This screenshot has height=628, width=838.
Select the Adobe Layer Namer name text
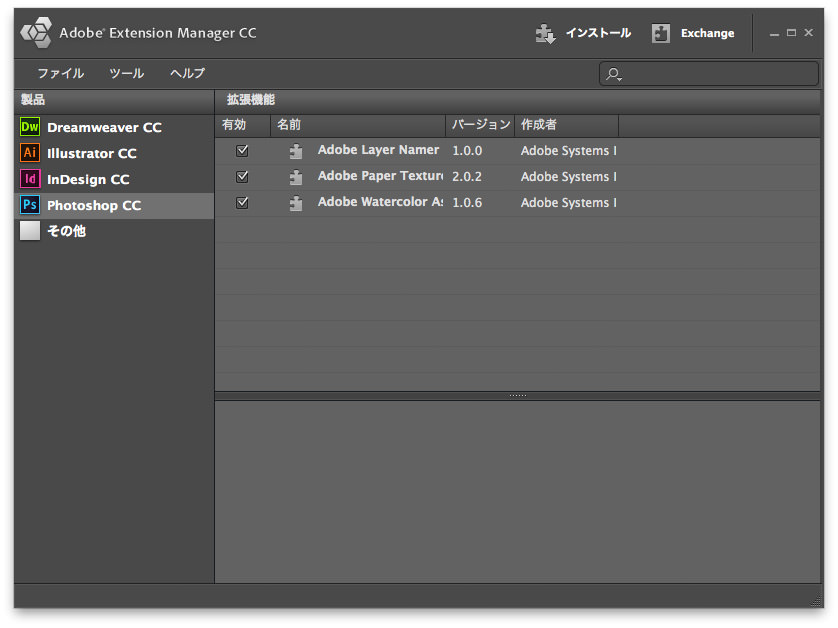coord(378,150)
